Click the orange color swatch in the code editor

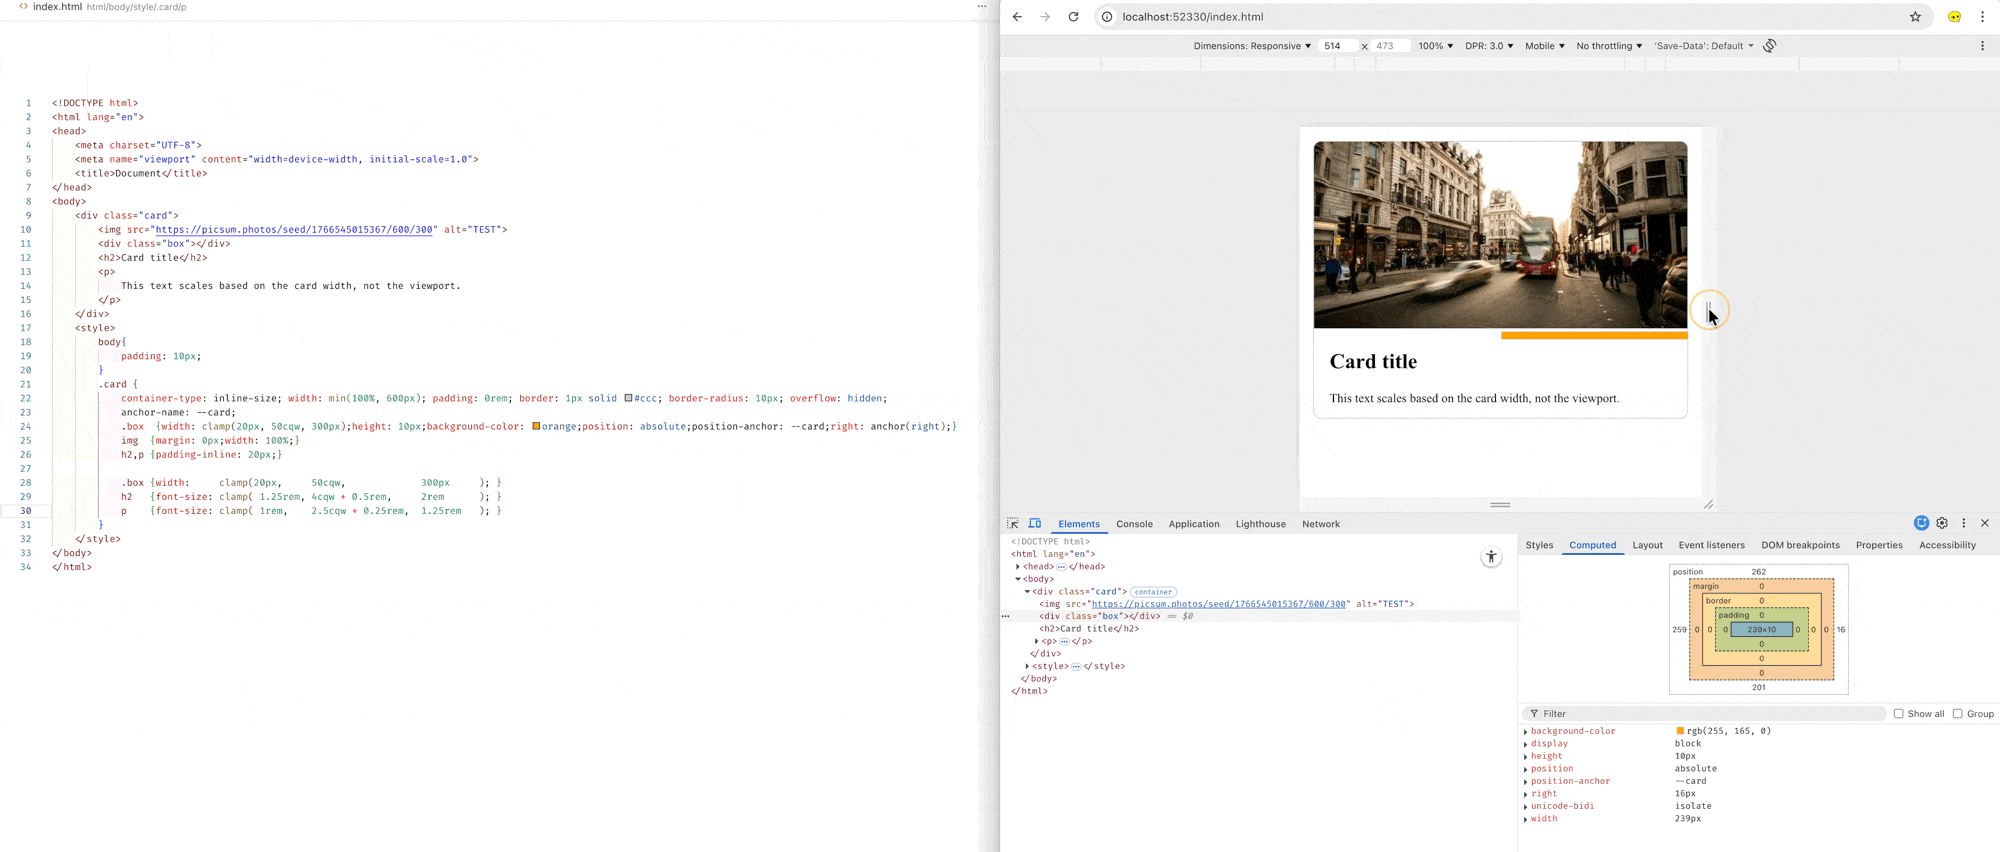point(536,426)
